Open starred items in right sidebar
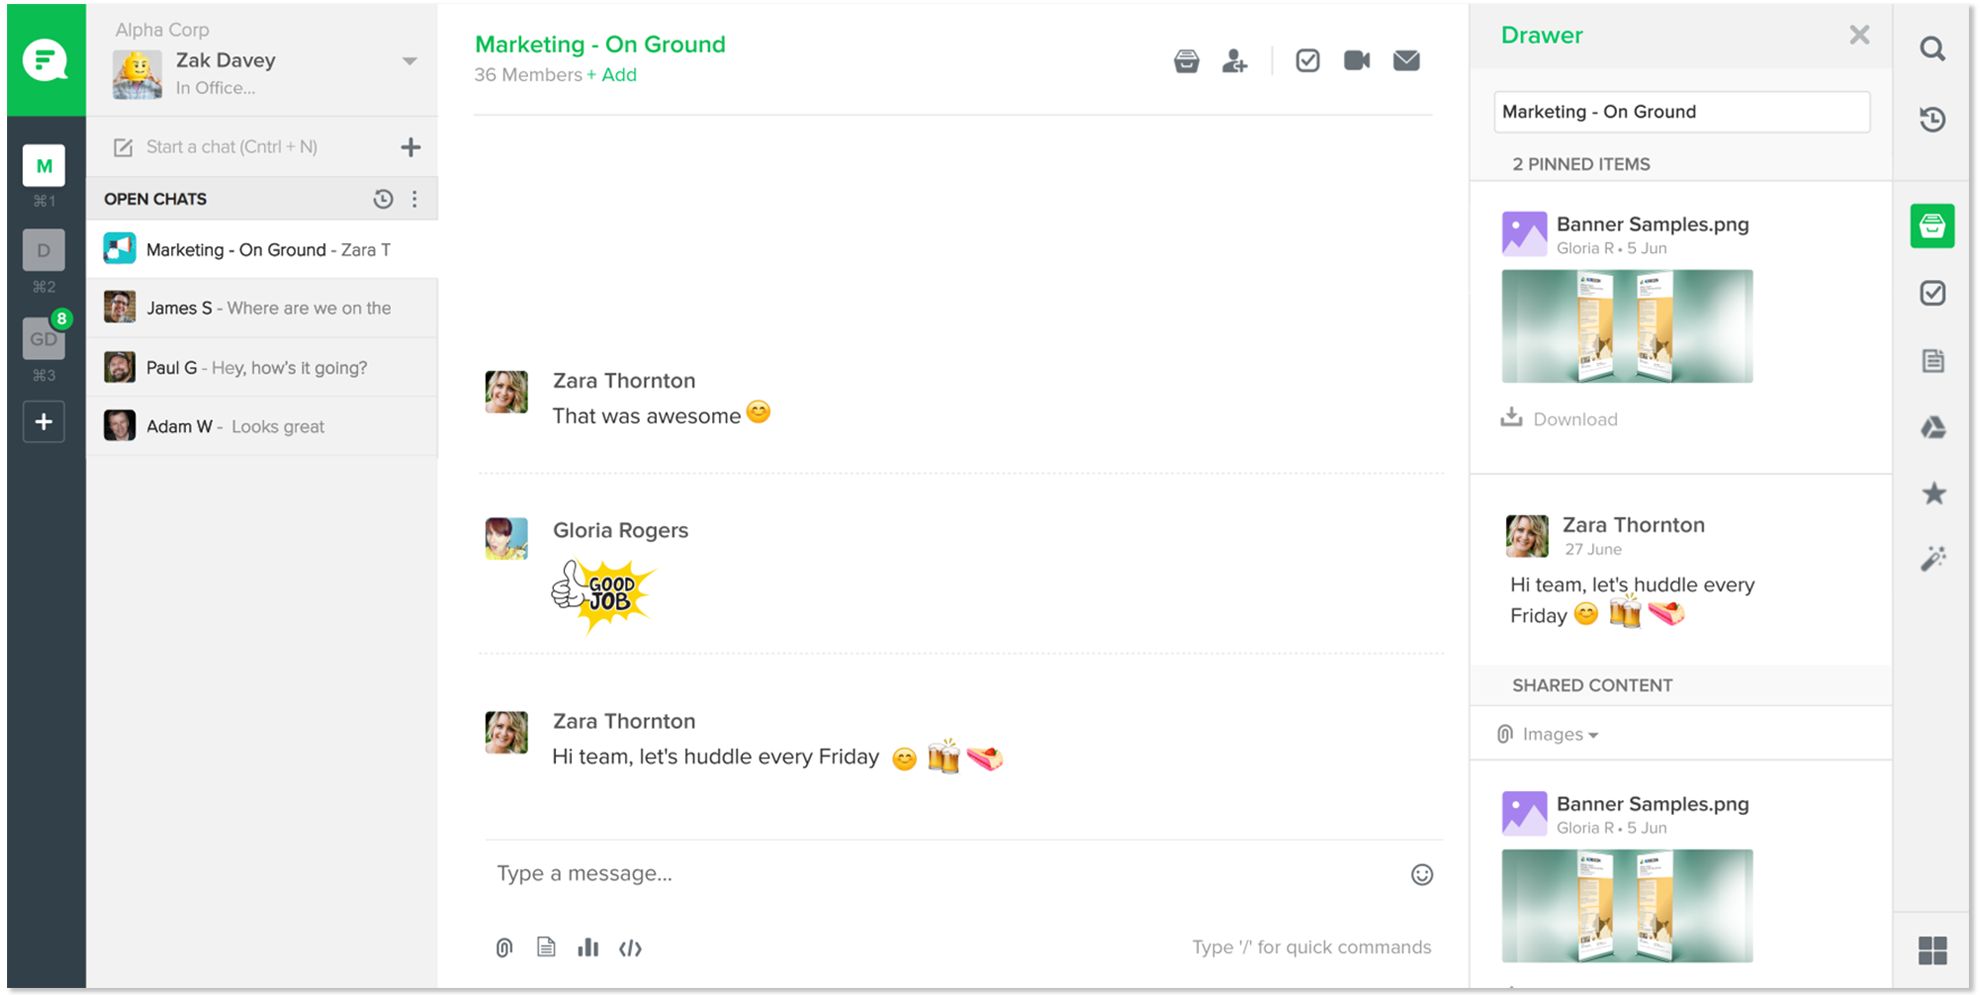 [x=1933, y=493]
